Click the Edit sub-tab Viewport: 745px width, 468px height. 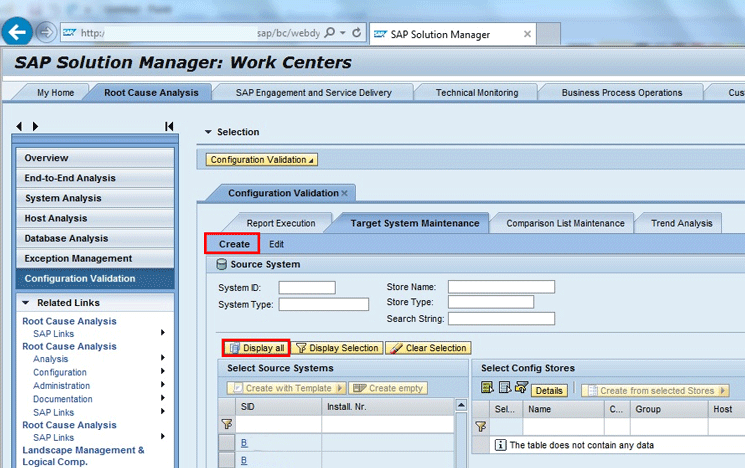276,244
